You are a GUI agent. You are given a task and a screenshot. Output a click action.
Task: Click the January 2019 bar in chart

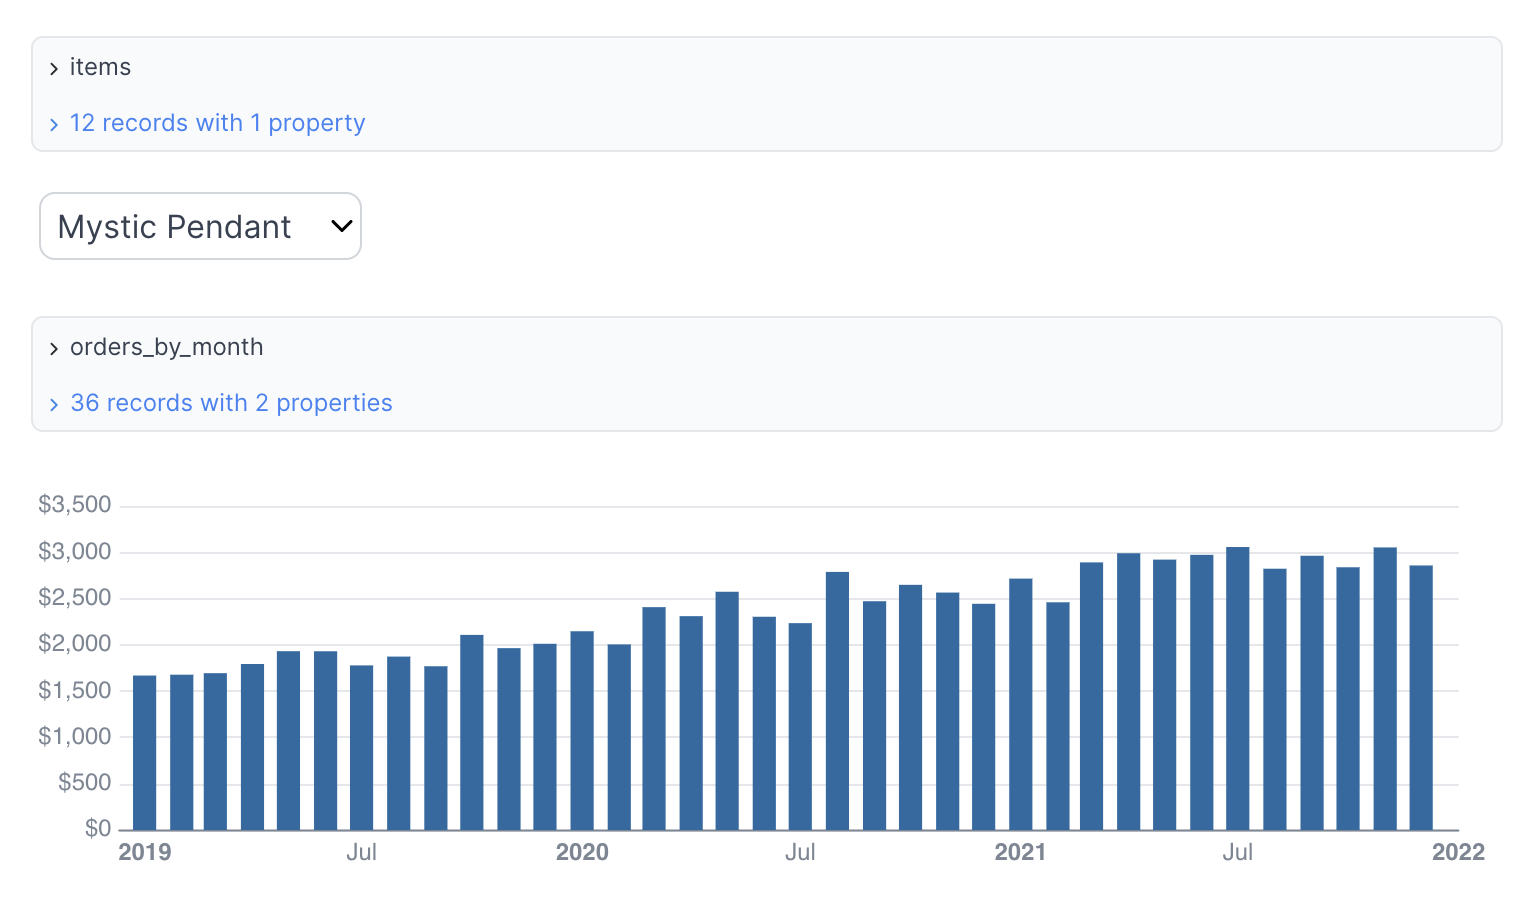[145, 753]
